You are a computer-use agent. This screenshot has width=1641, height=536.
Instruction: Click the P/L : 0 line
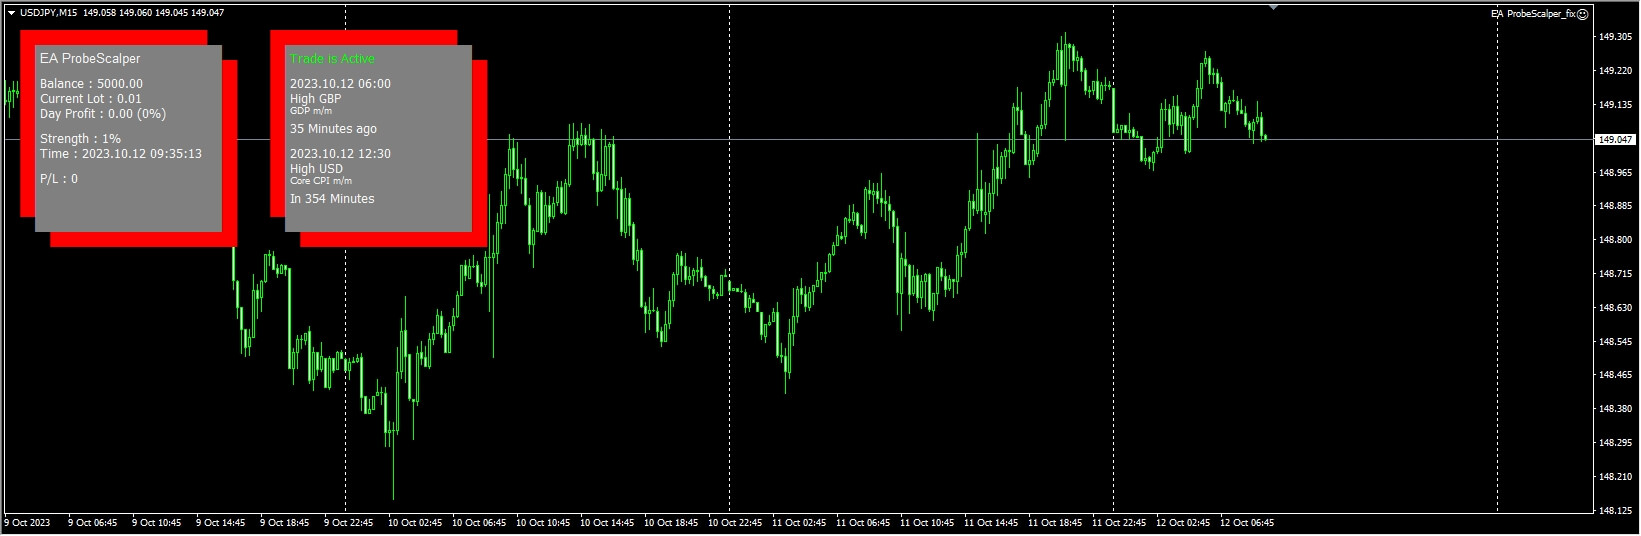[x=59, y=179]
